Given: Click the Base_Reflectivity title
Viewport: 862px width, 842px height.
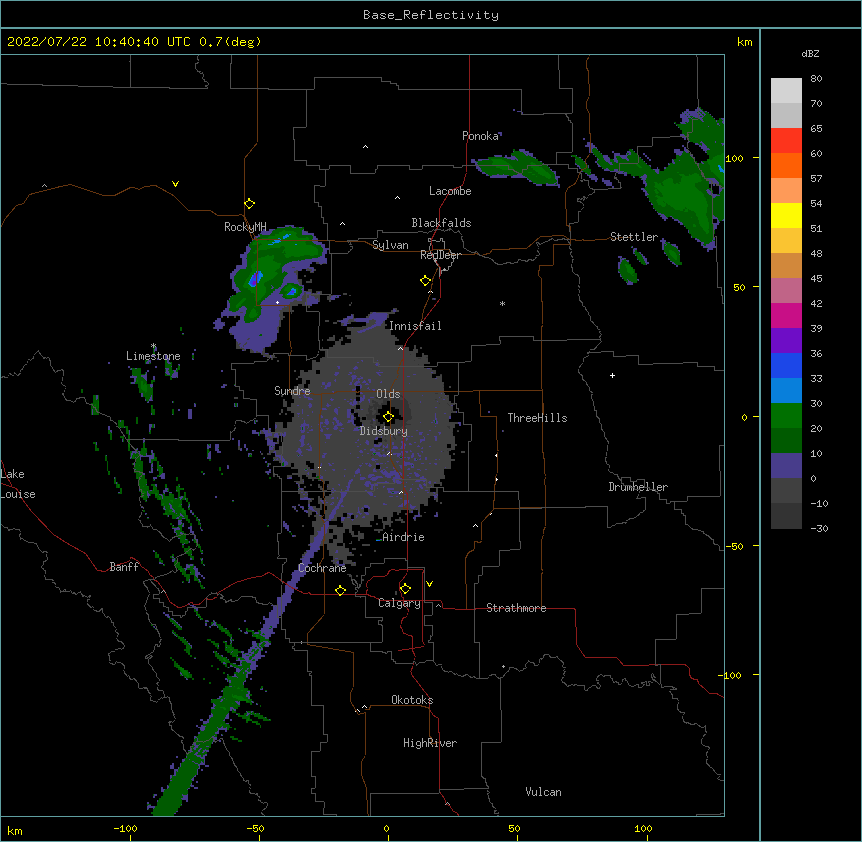Looking at the screenshot, I should point(431,15).
